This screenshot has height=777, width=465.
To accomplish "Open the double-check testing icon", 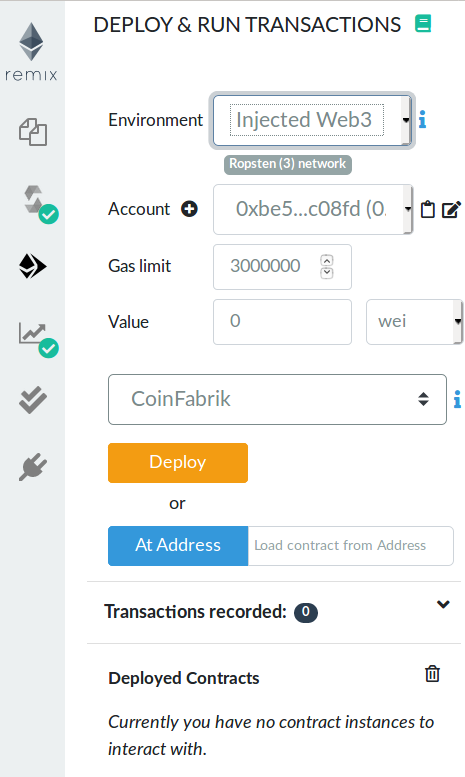I will [x=33, y=400].
